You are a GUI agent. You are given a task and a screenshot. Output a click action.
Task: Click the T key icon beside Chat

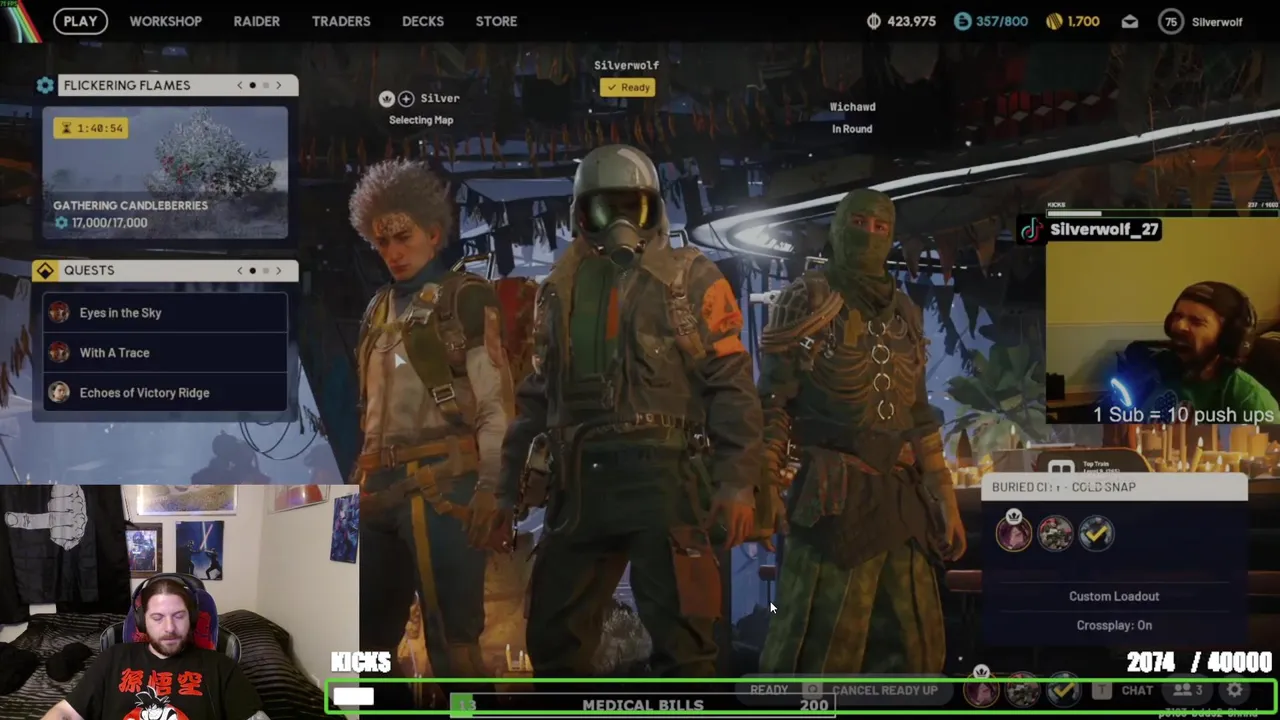tap(1101, 690)
